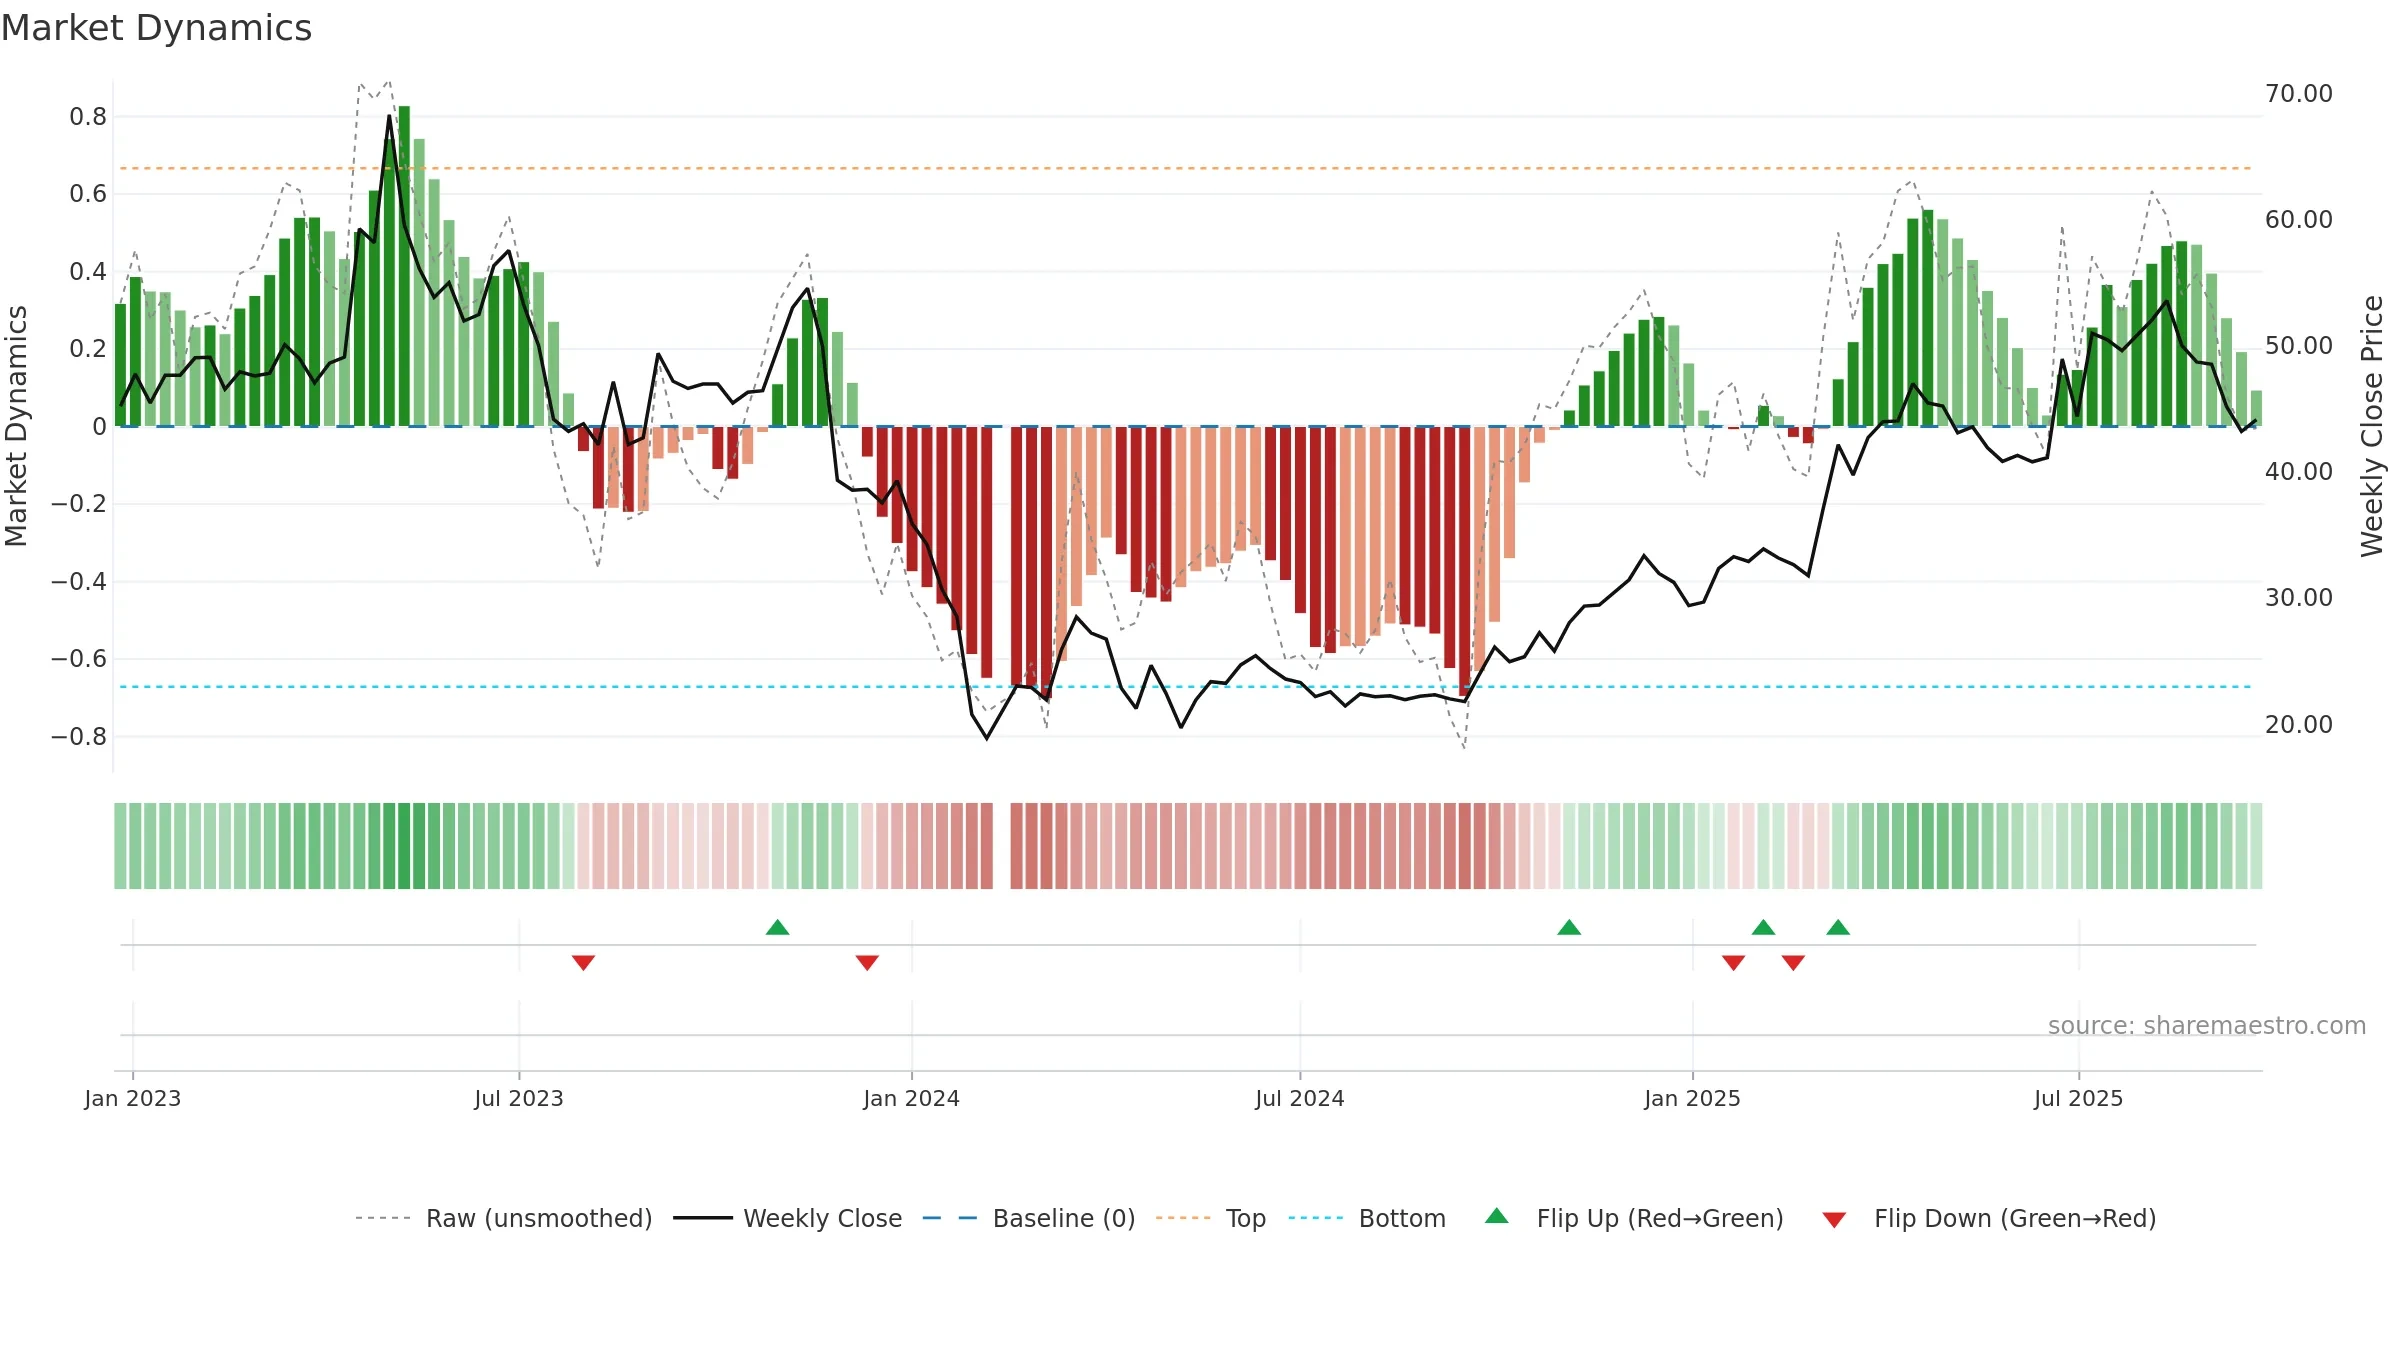The width and height of the screenshot is (2400, 1350).
Task: Click the Top legend entry
Action: [1211, 1218]
